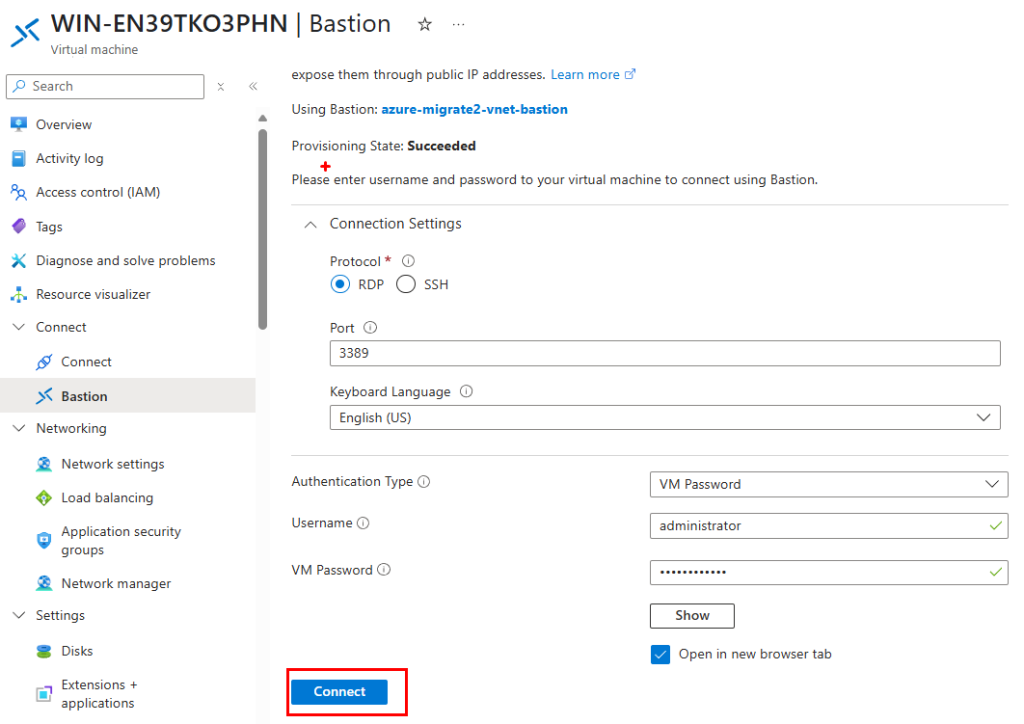Click the Connect plug icon in sidebar
Screen dimensions: 1024x724
(x=44, y=362)
